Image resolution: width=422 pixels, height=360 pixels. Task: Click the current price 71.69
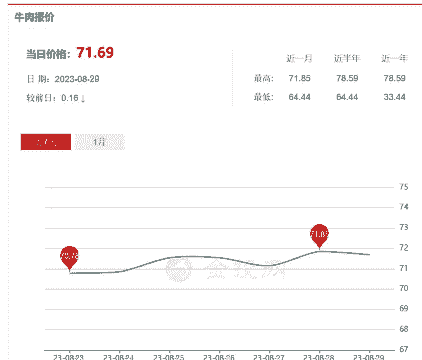[95, 53]
